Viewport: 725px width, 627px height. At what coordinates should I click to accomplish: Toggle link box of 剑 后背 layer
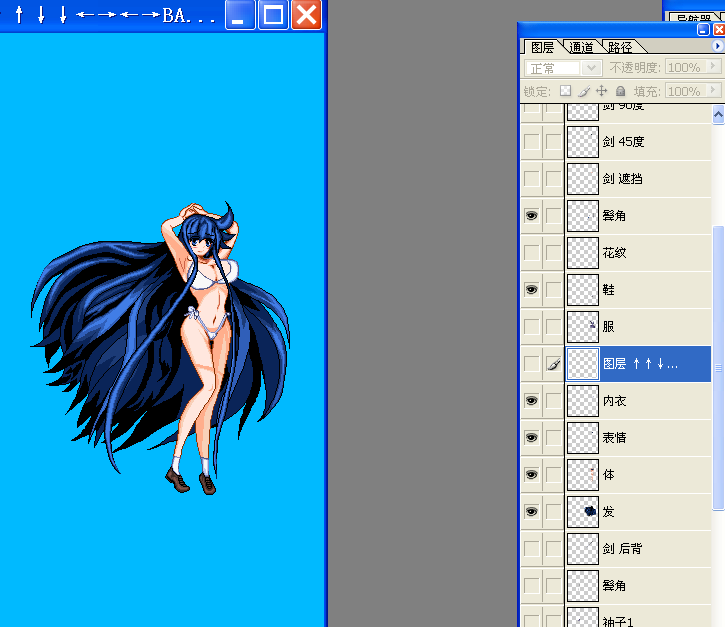[554, 549]
